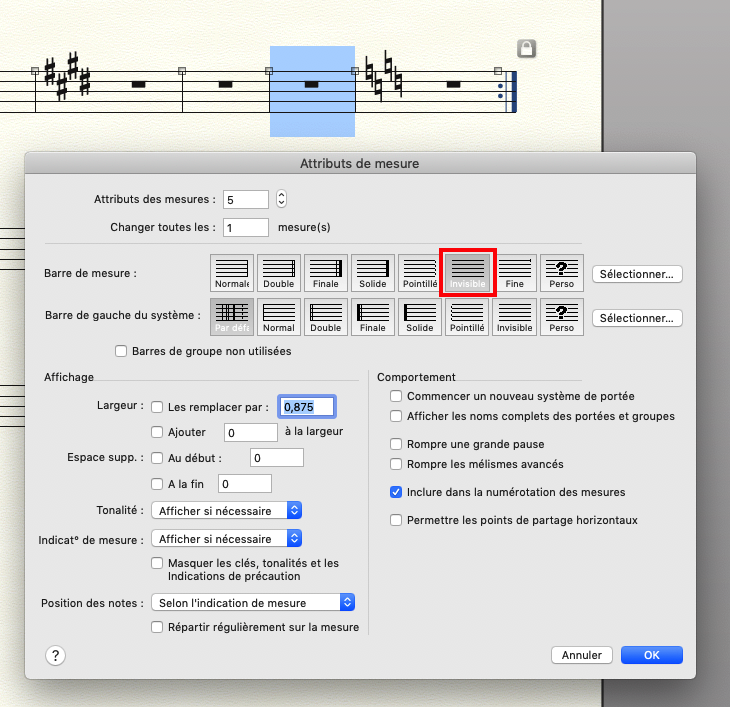Click the lock icon above the staff
The image size is (730, 707).
(x=526, y=49)
